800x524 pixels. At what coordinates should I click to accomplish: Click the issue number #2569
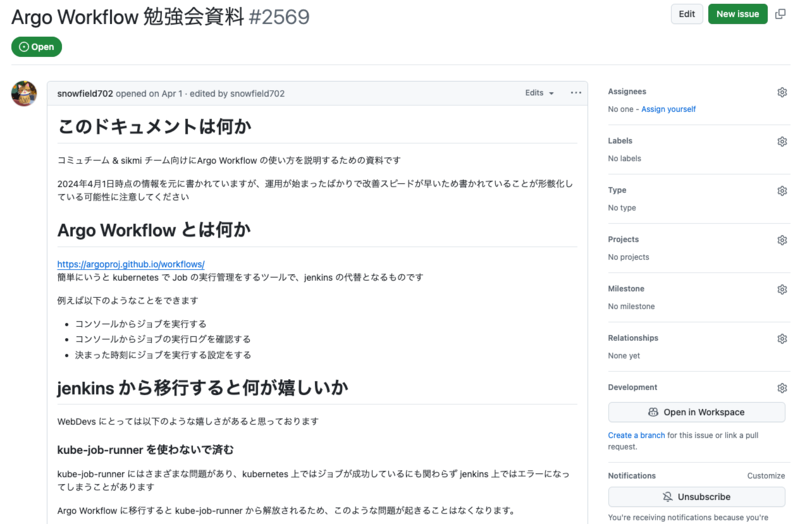coord(279,17)
